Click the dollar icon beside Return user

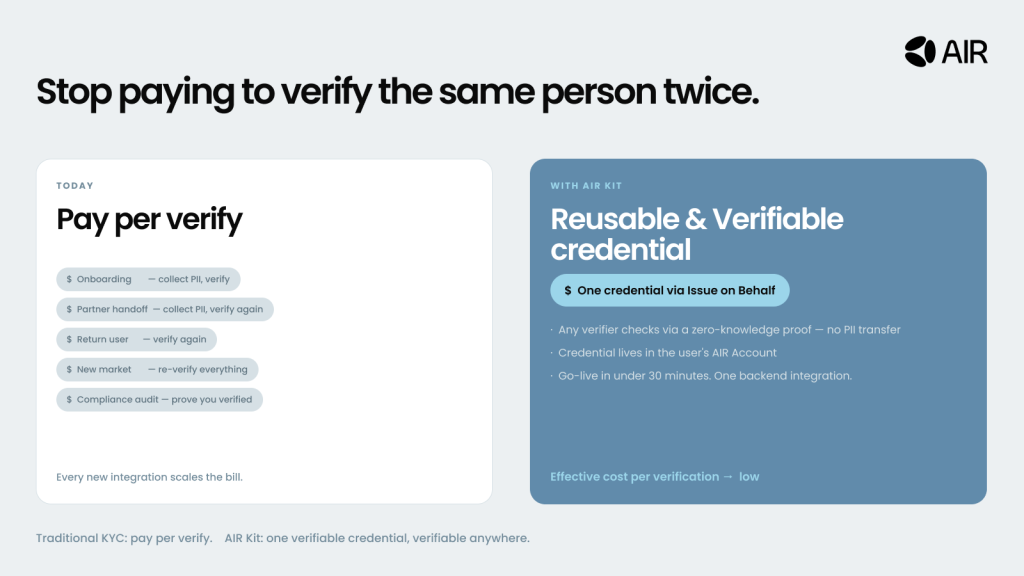click(69, 340)
